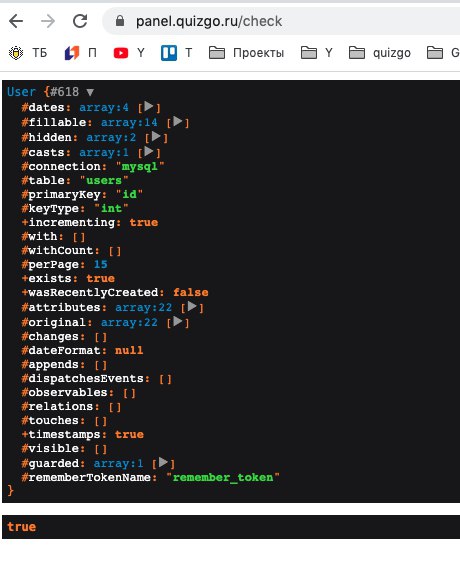Expand the #hidden array:2
The image size is (460, 561).
pyautogui.click(x=156, y=136)
